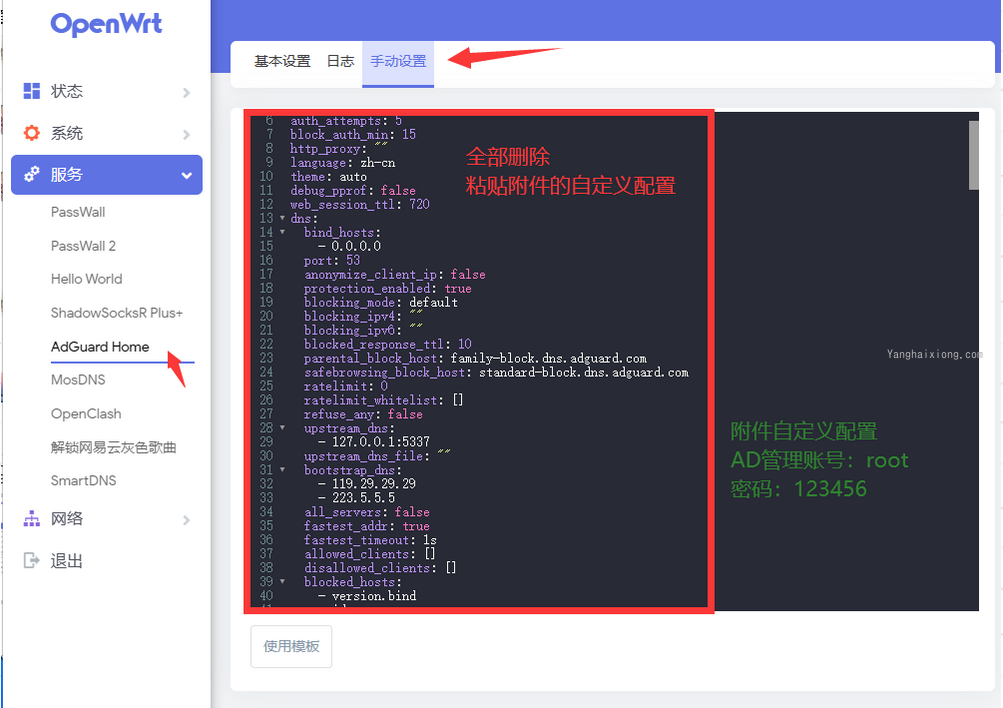Screen dimensions: 1003x708
Task: Open 解锁网易云灰色歌曲 page
Action: point(113,447)
